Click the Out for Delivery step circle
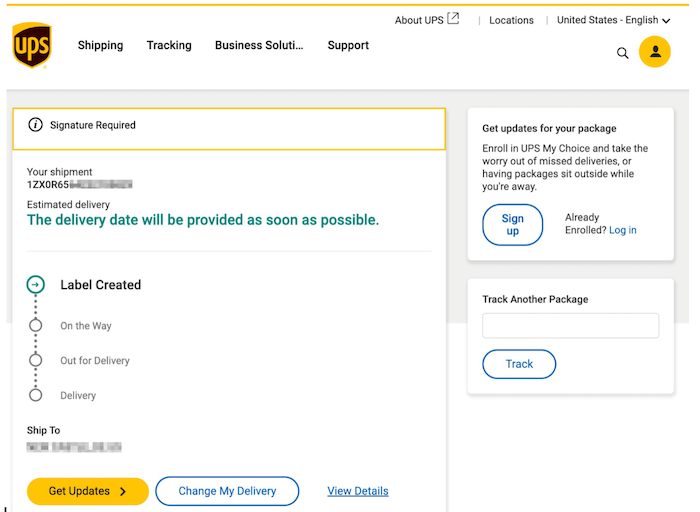 pos(36,360)
